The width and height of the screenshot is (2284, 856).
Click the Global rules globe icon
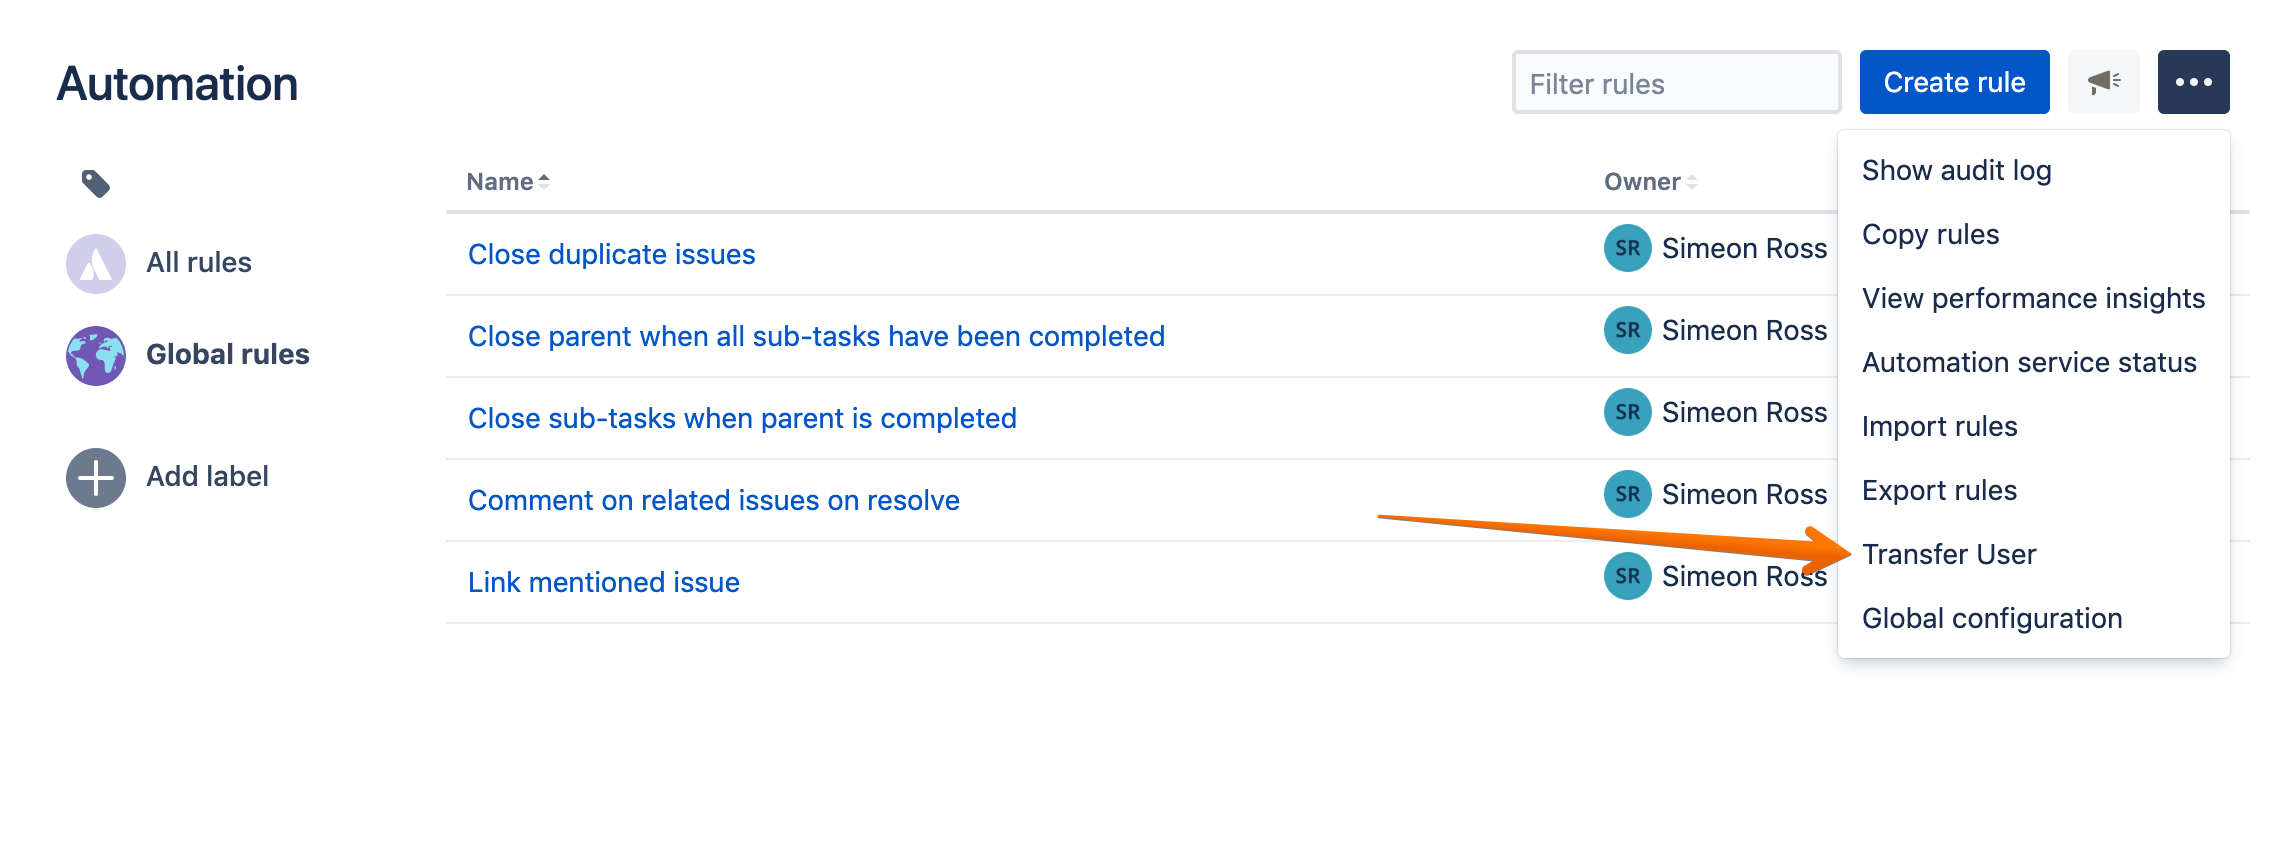tap(96, 355)
